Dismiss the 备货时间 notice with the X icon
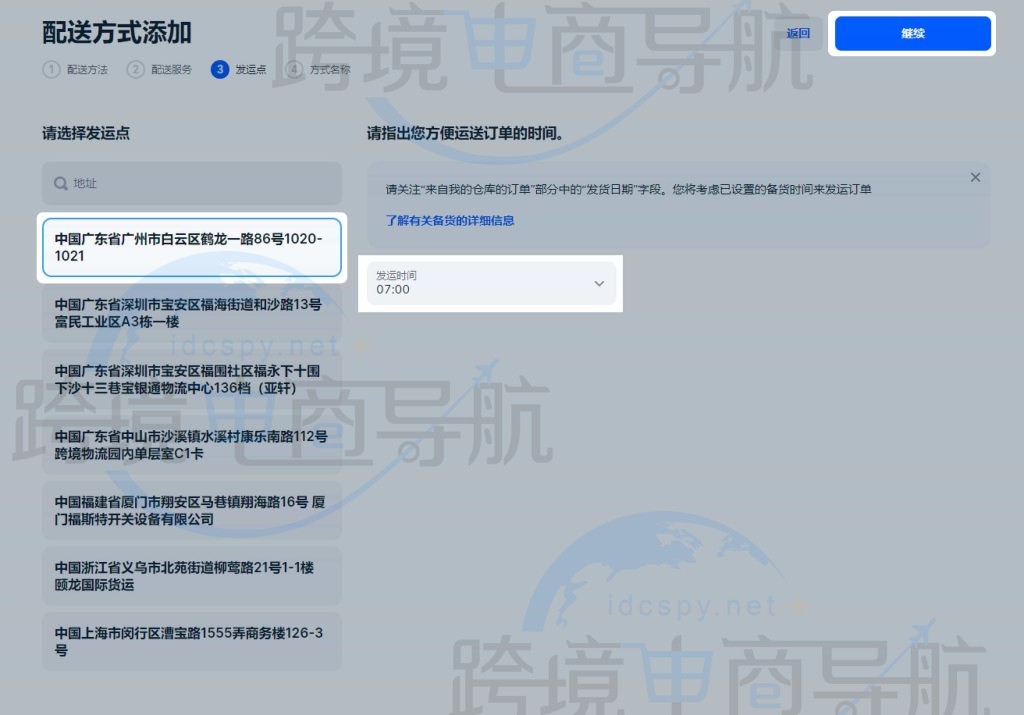This screenshot has height=715, width=1024. [x=975, y=177]
